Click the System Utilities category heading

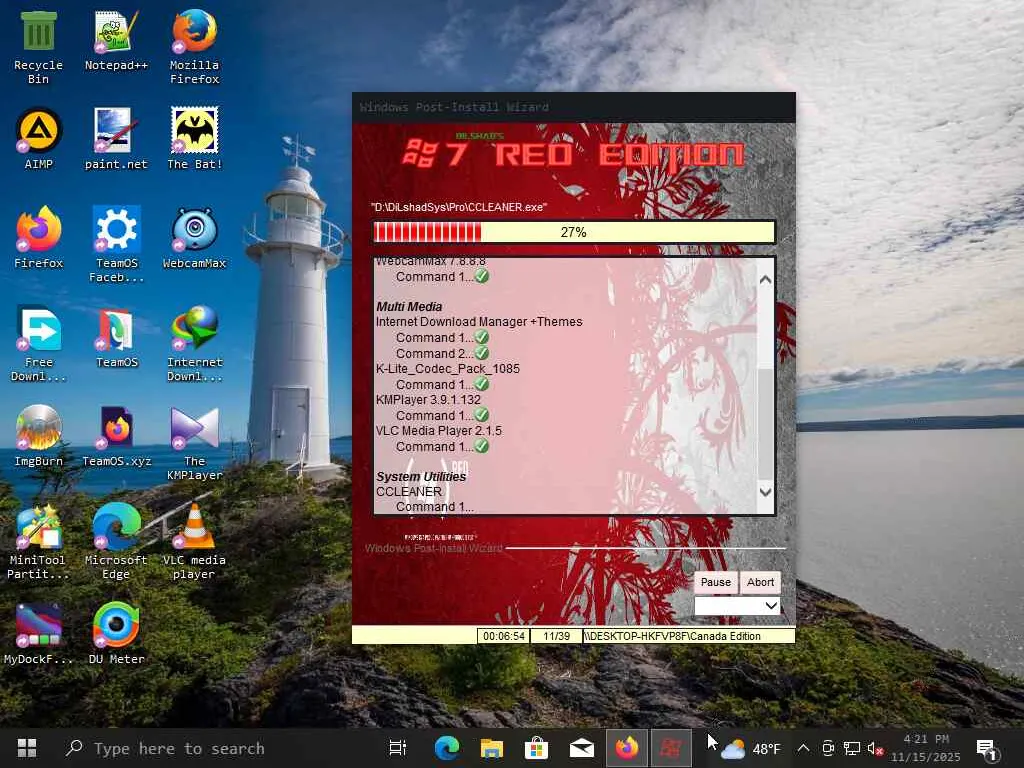(x=421, y=477)
